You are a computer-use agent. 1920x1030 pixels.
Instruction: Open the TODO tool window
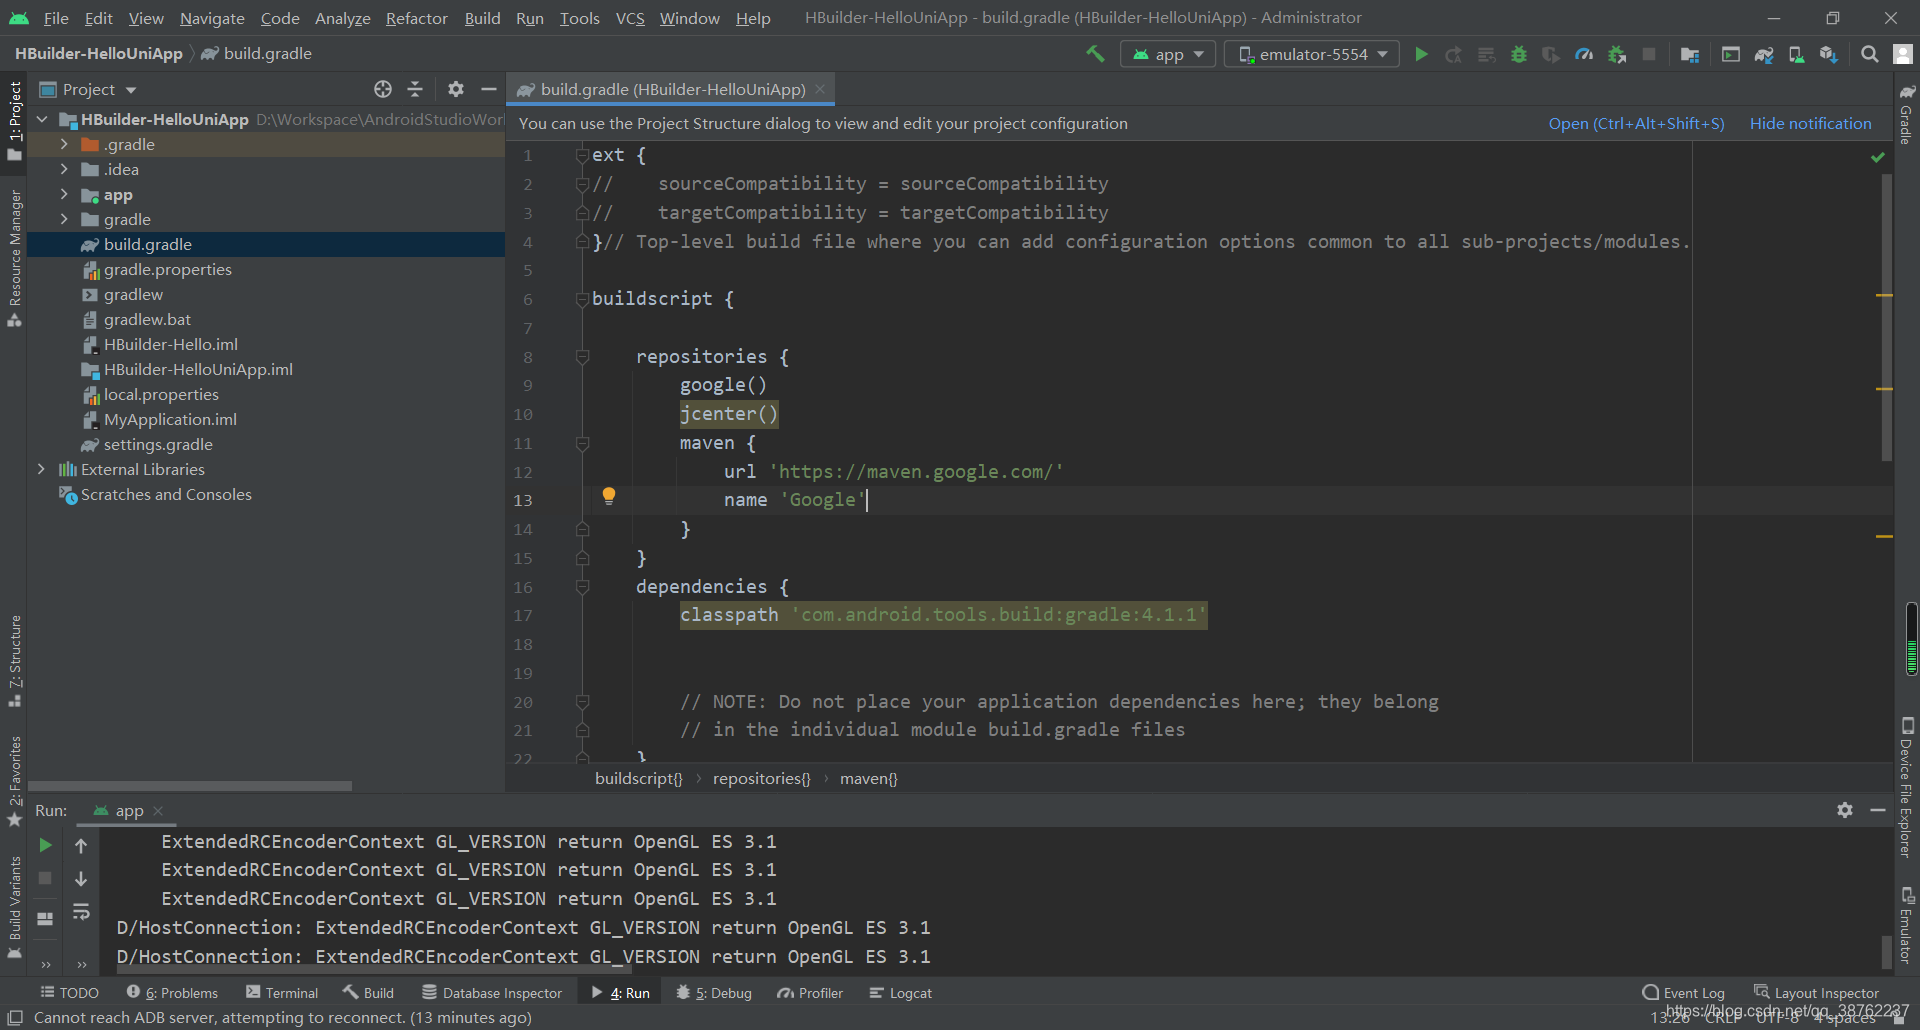pos(69,993)
